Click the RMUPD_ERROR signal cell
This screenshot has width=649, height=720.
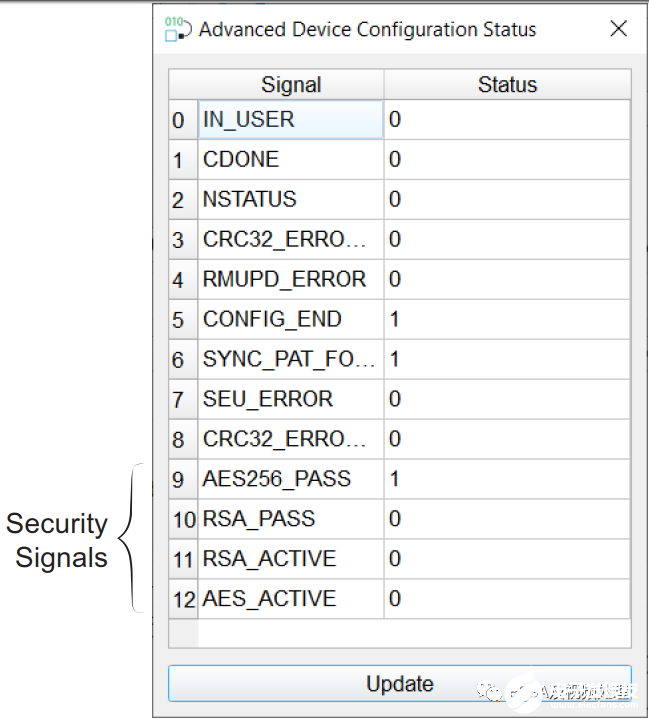[290, 280]
